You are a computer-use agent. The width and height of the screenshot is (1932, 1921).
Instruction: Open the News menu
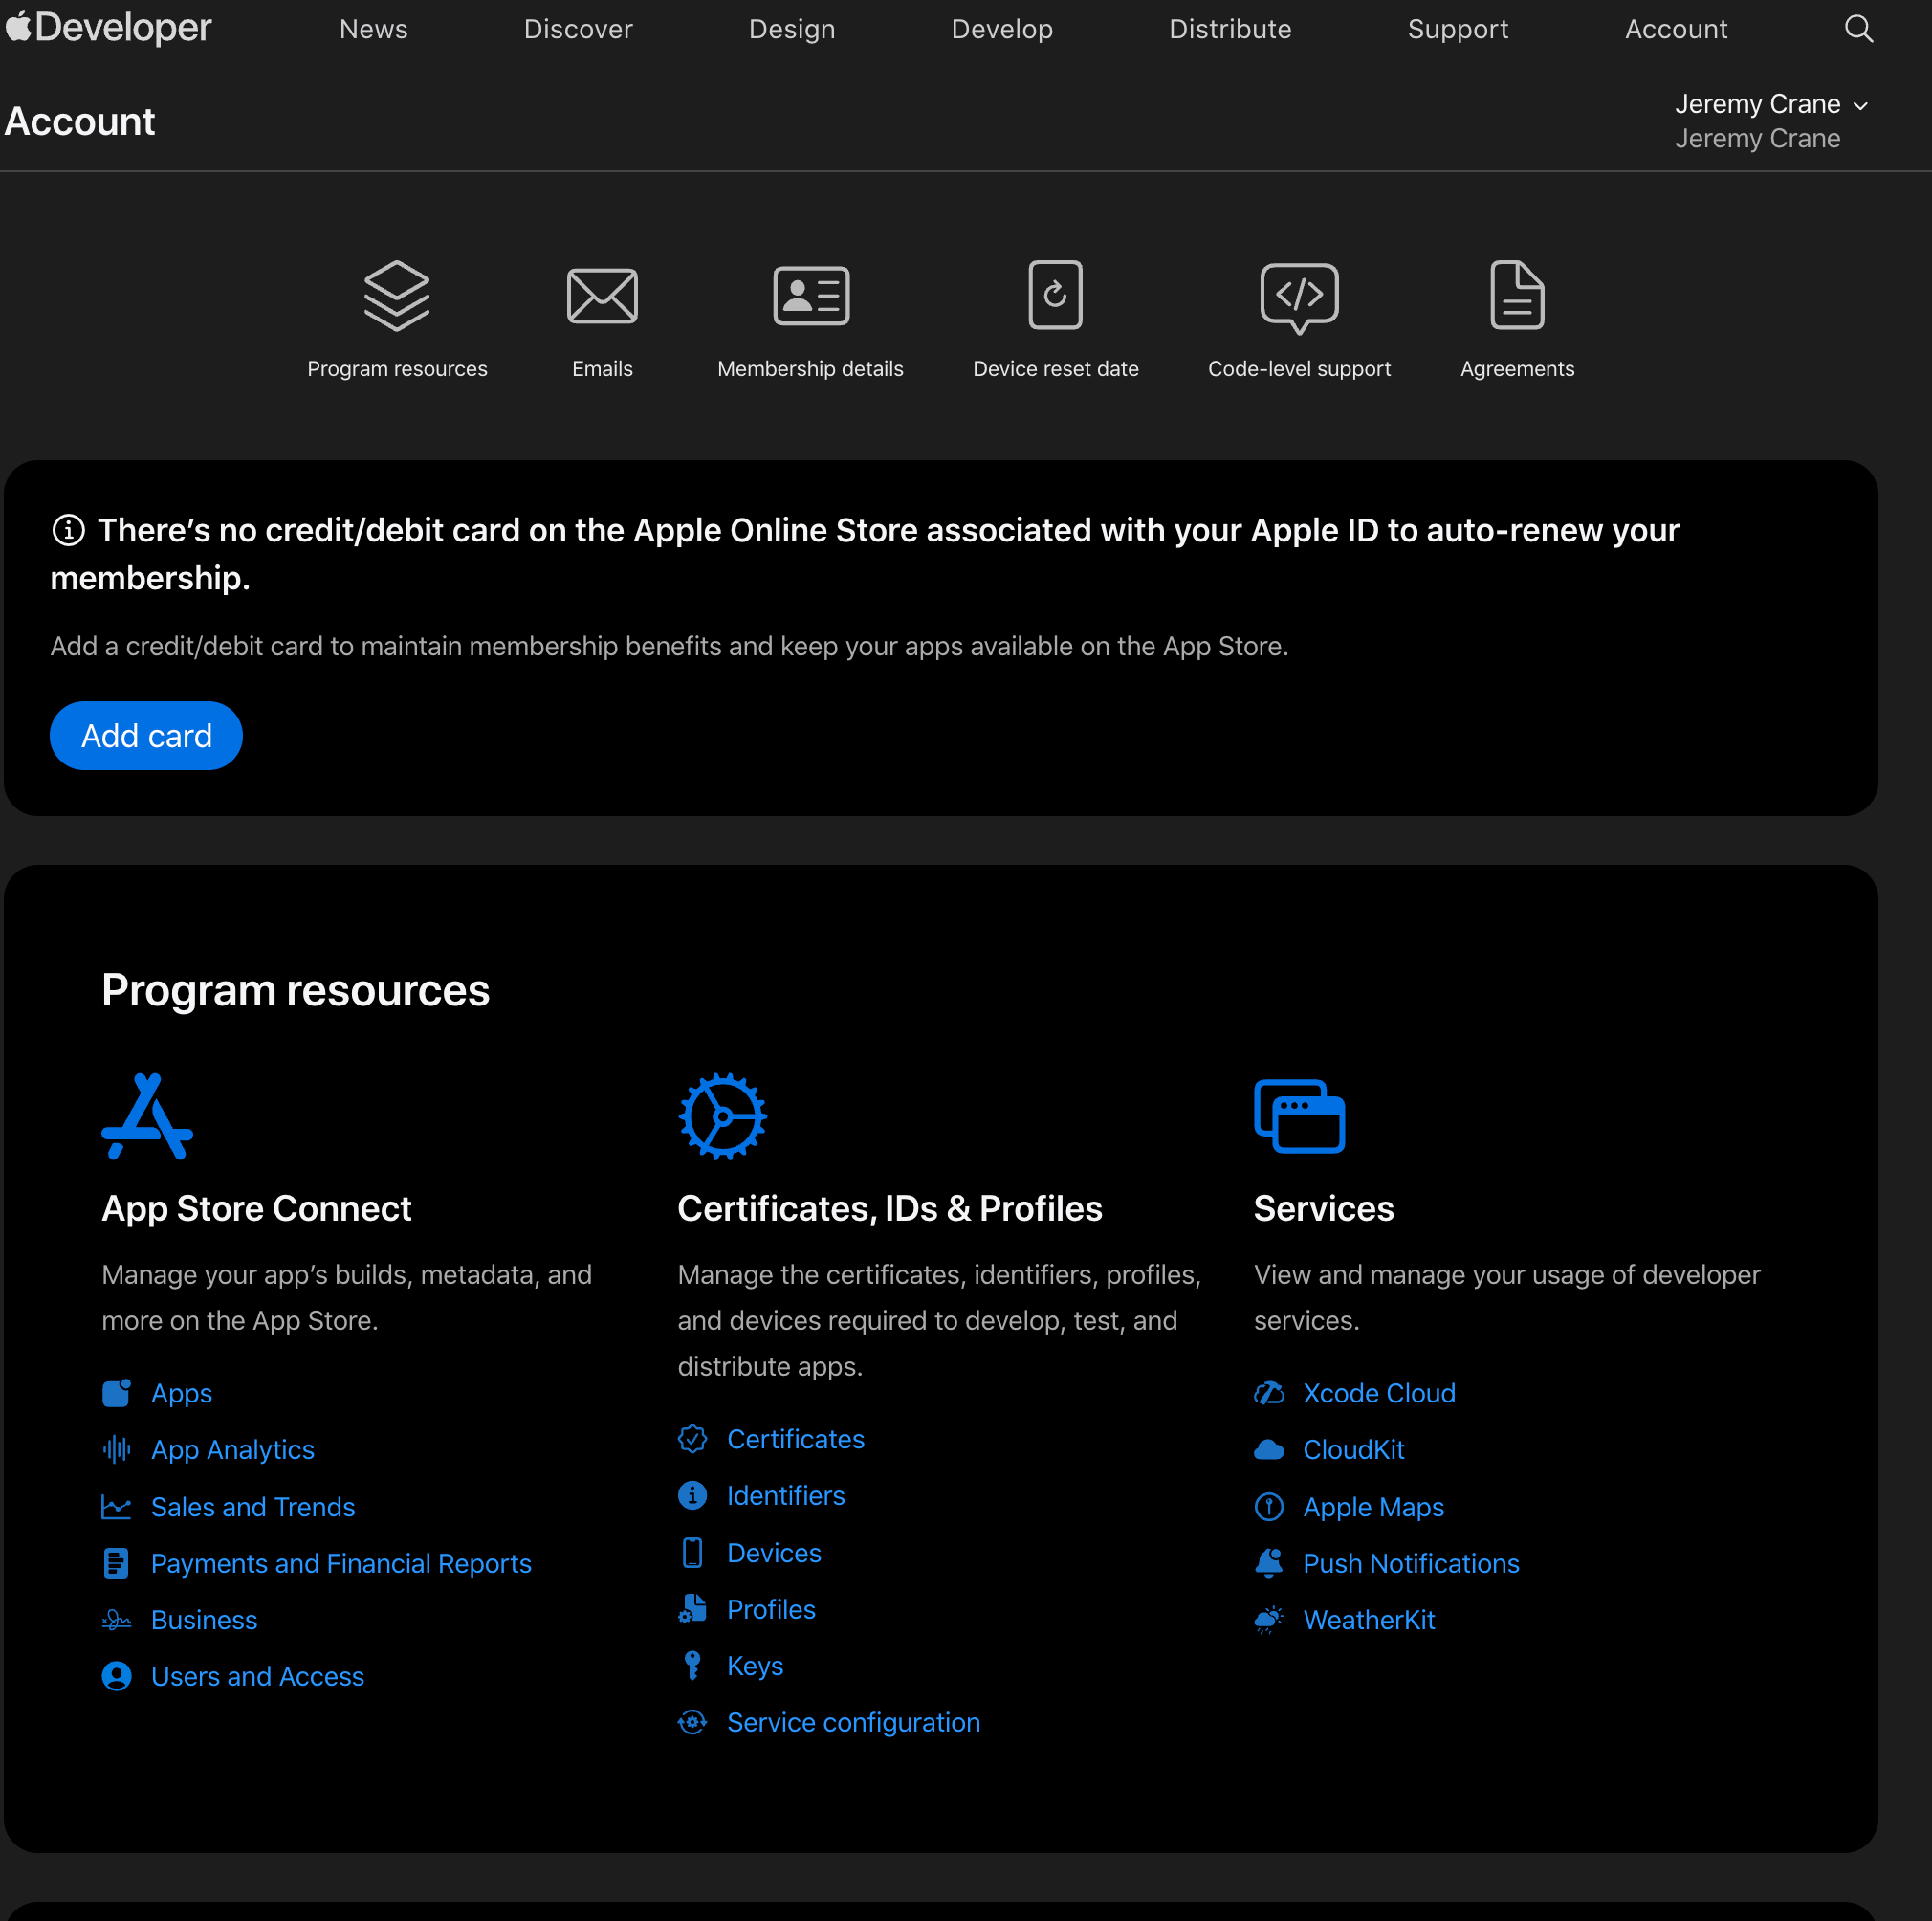point(373,29)
